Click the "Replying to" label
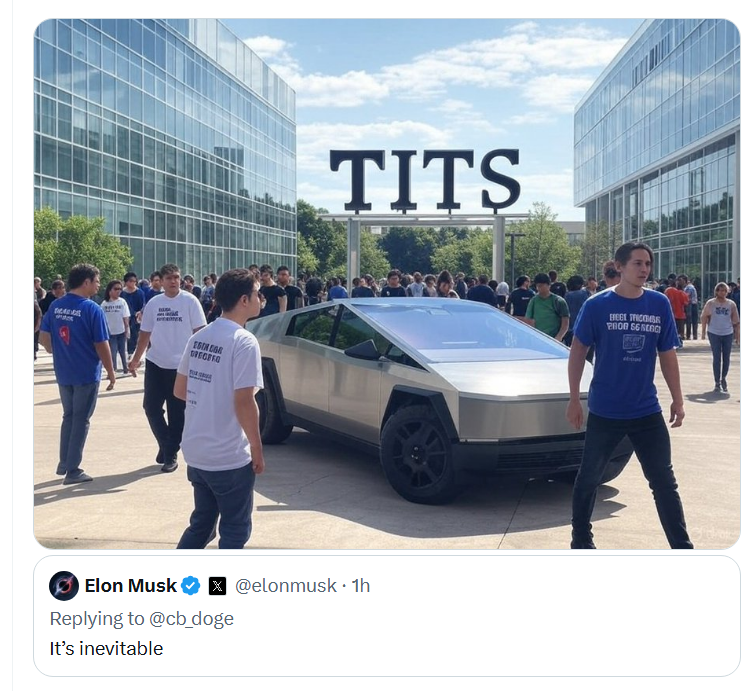Viewport: 744px width, 691px height. click(x=97, y=619)
